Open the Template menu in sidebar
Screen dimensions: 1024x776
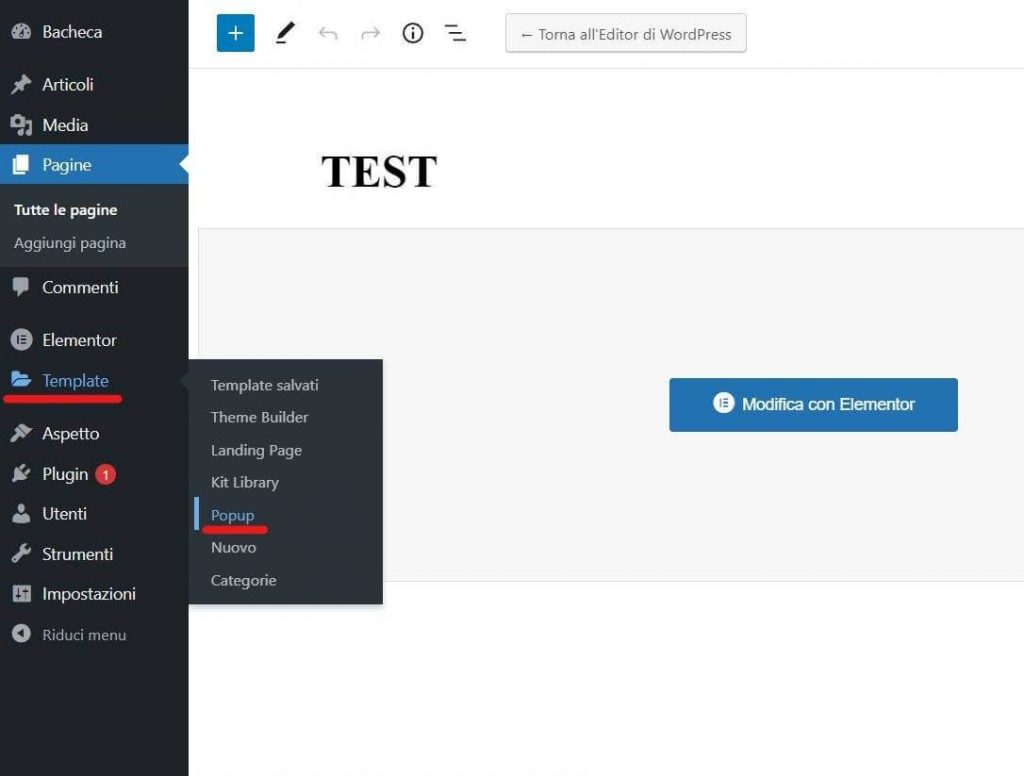(75, 381)
